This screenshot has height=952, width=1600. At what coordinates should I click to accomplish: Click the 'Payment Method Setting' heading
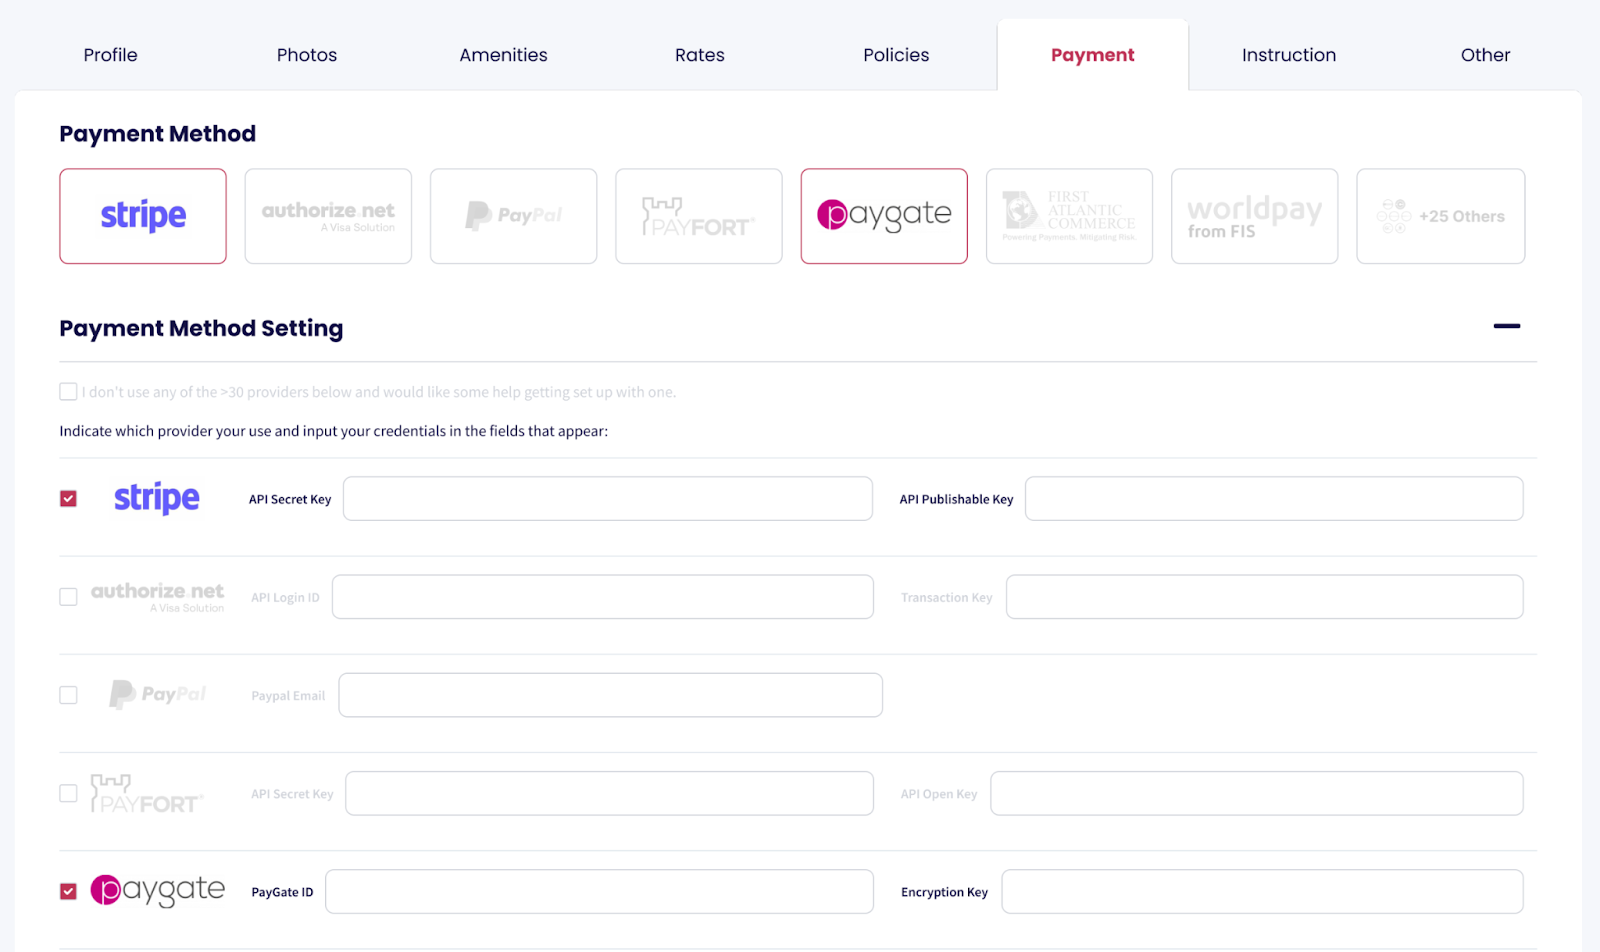point(201,328)
